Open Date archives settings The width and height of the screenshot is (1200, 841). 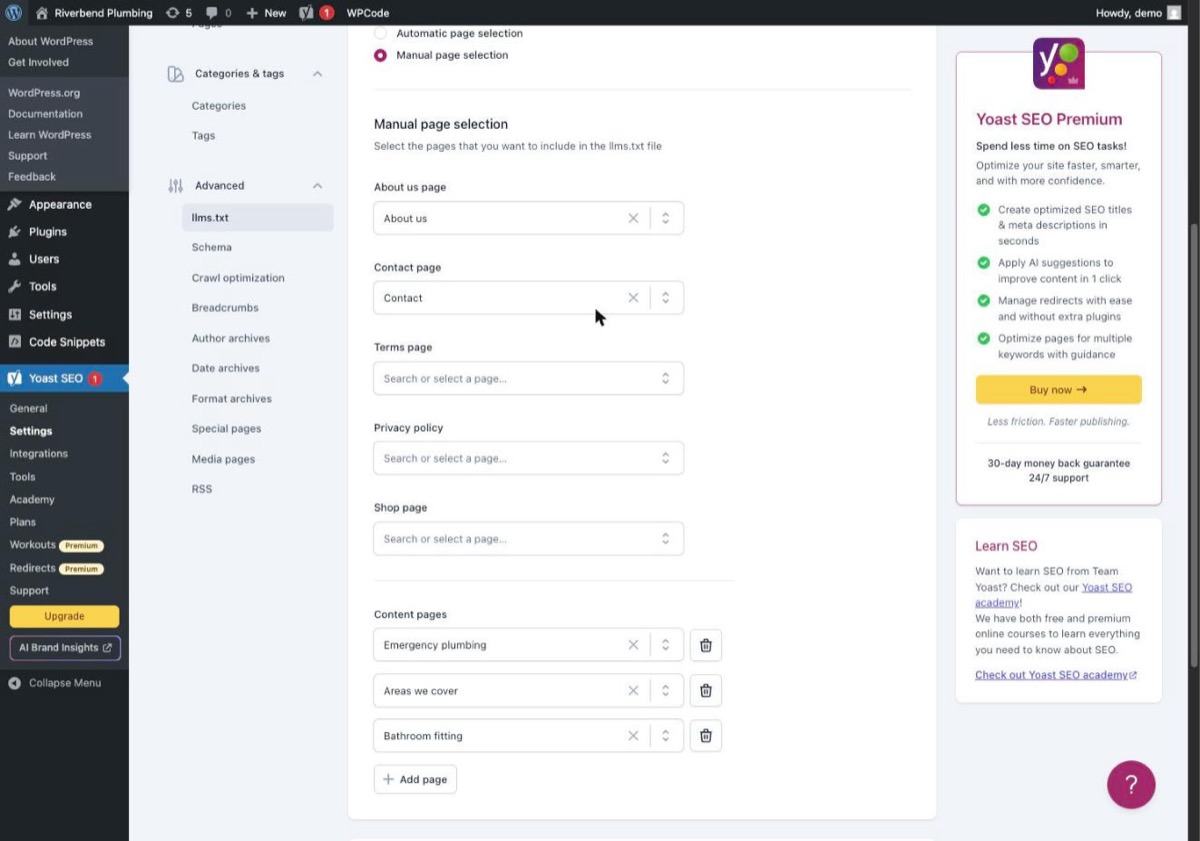click(x=226, y=368)
